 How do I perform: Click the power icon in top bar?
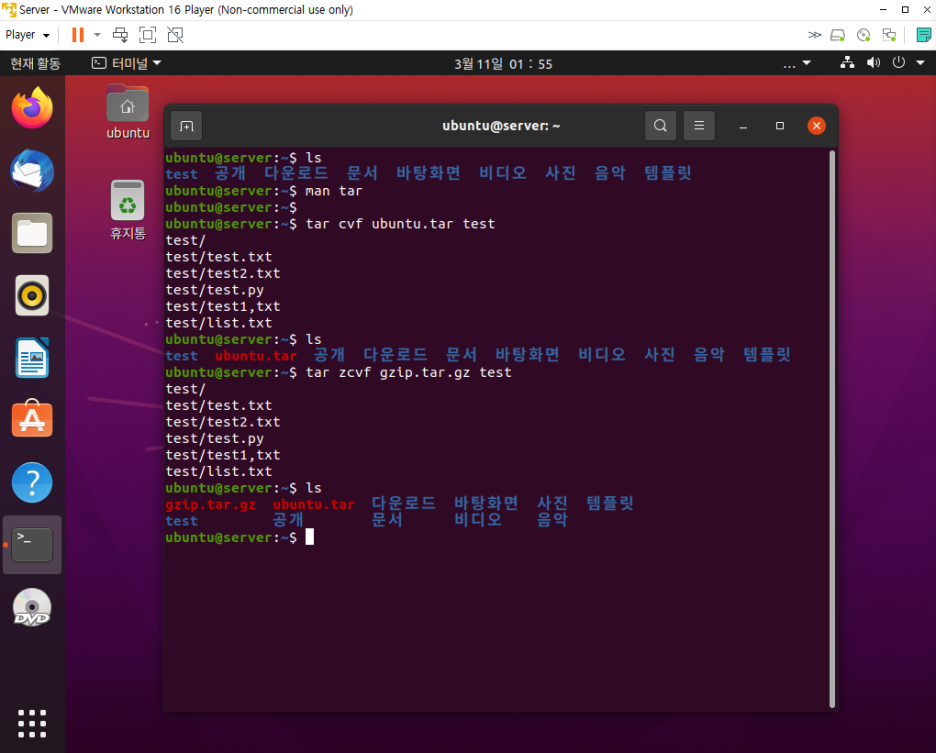(x=898, y=62)
